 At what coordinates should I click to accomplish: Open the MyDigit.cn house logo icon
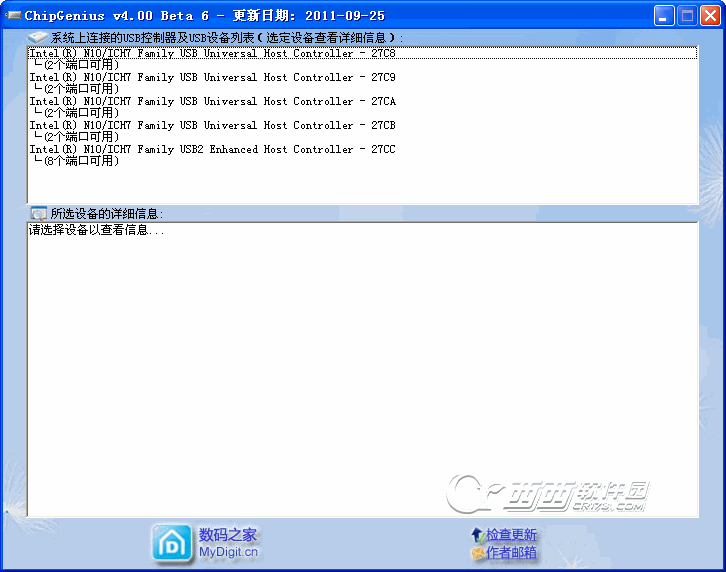[x=172, y=544]
